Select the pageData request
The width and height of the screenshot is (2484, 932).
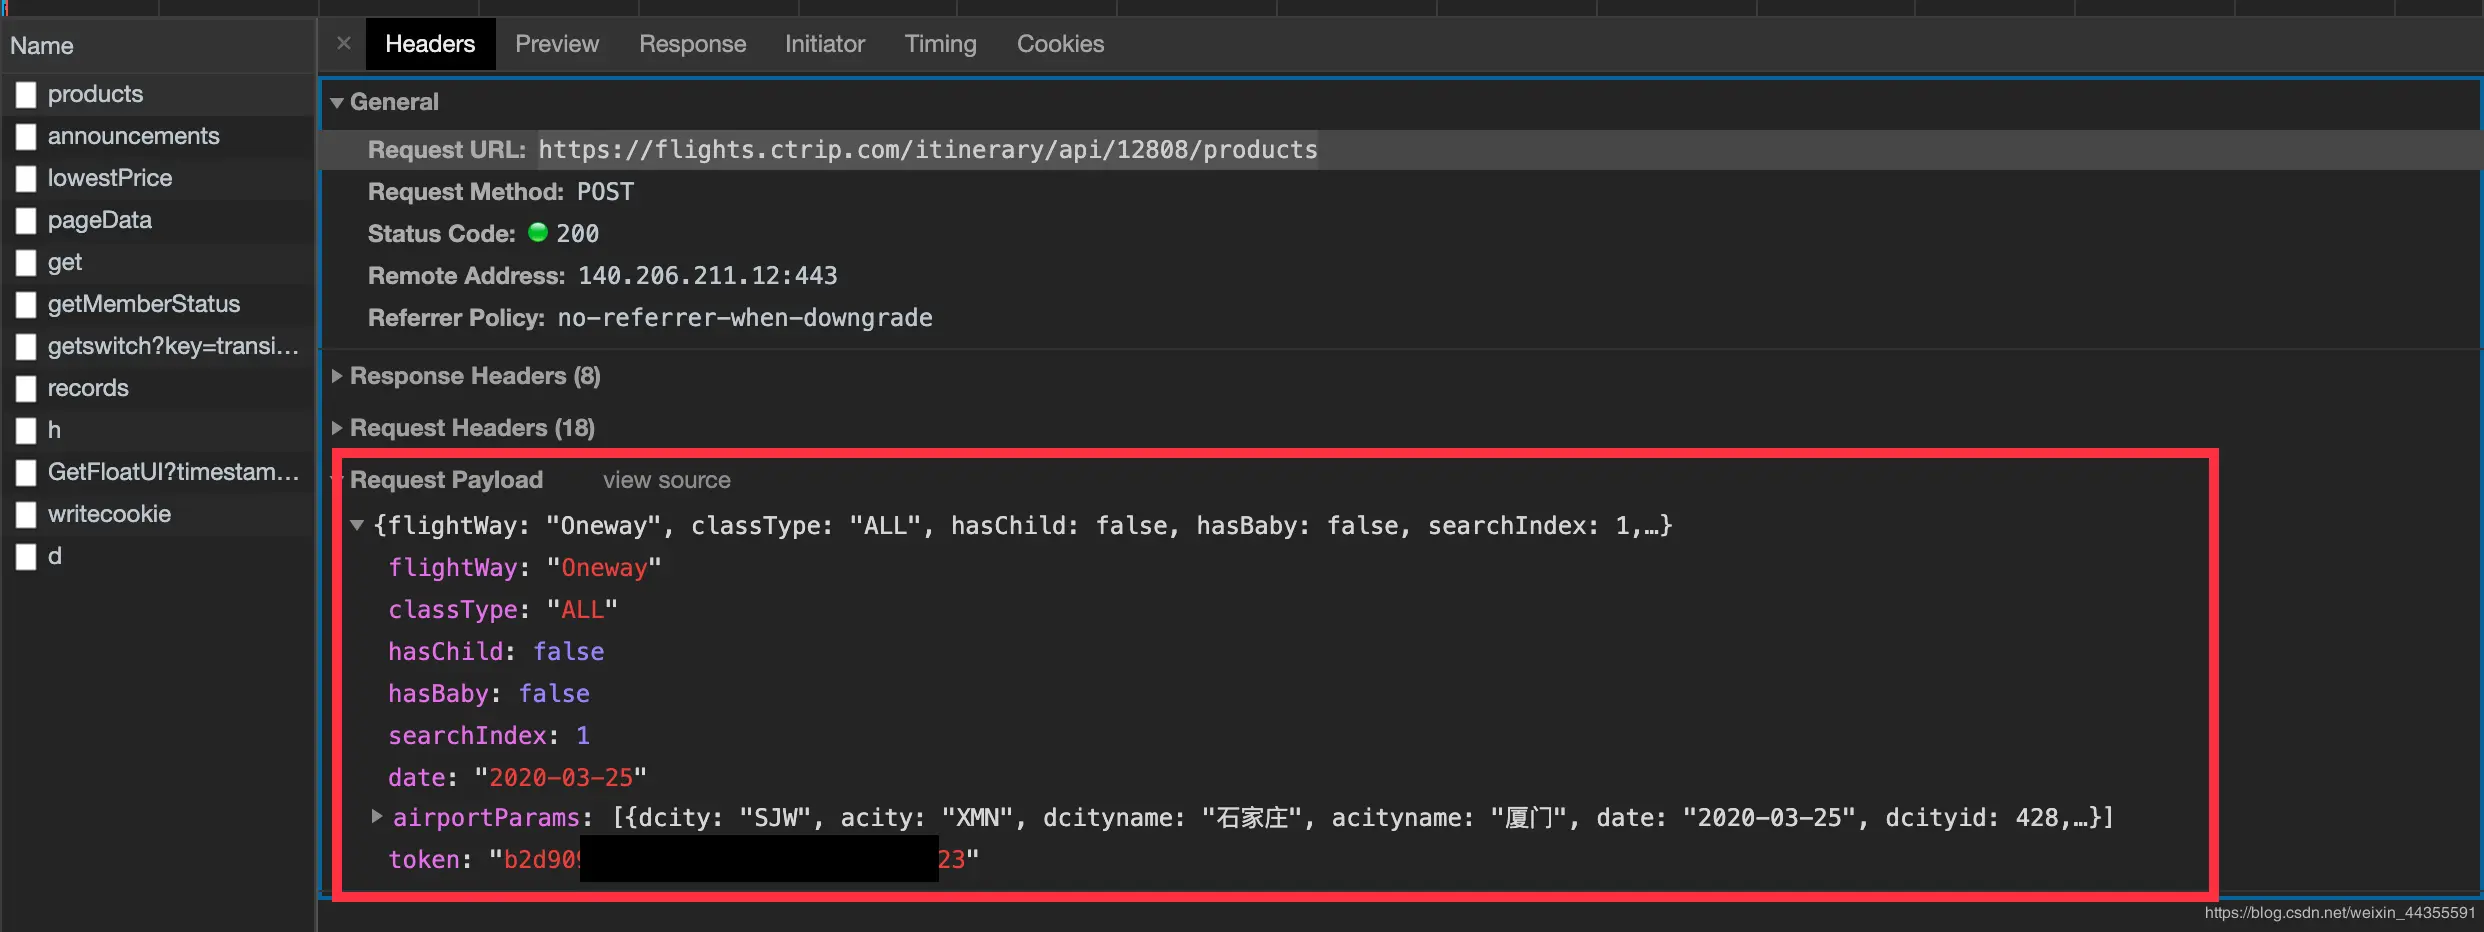point(158,220)
